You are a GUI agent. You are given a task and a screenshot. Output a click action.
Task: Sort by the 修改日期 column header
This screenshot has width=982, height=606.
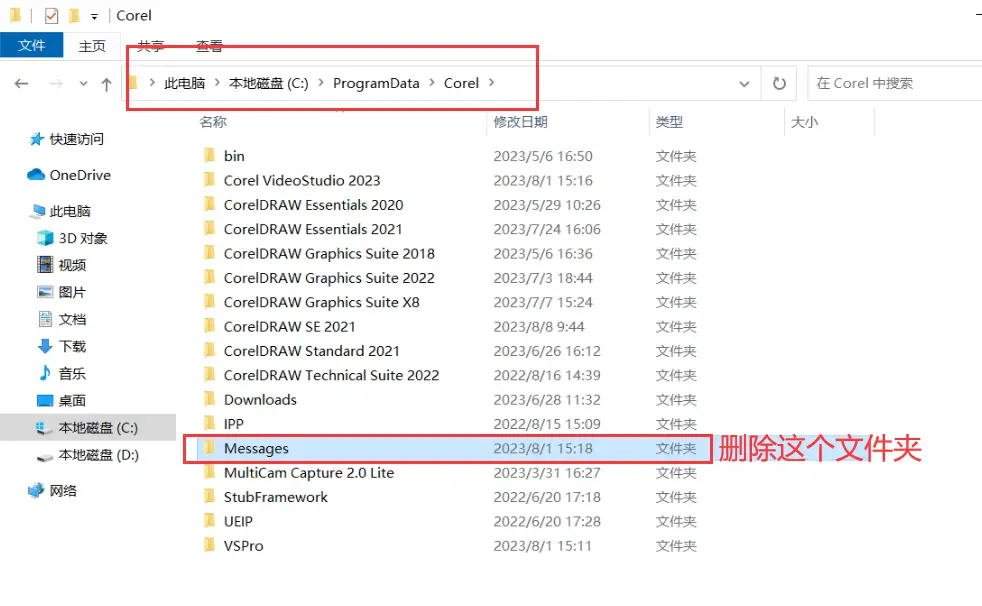pos(520,122)
